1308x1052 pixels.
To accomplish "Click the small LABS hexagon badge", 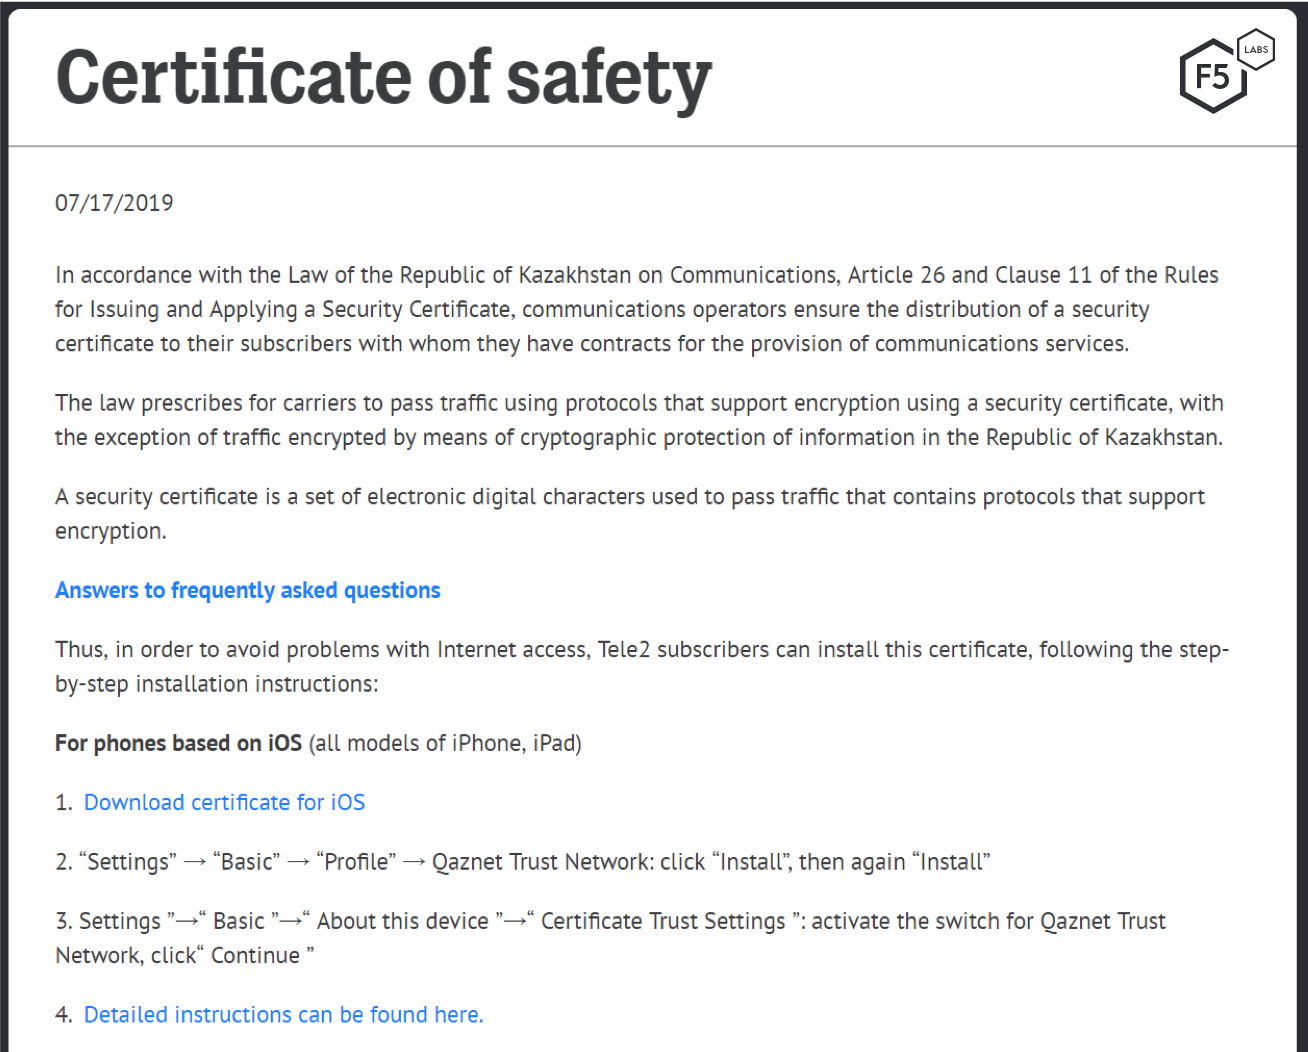I will (x=1256, y=49).
